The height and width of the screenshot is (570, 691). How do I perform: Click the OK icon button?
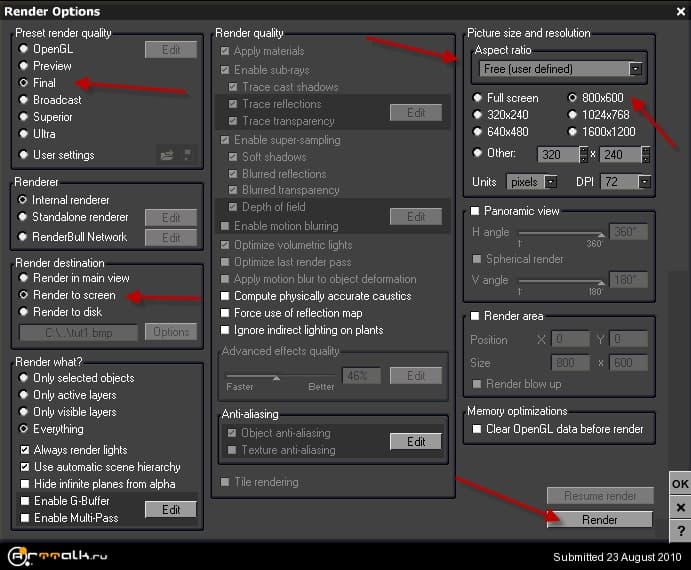coord(680,484)
